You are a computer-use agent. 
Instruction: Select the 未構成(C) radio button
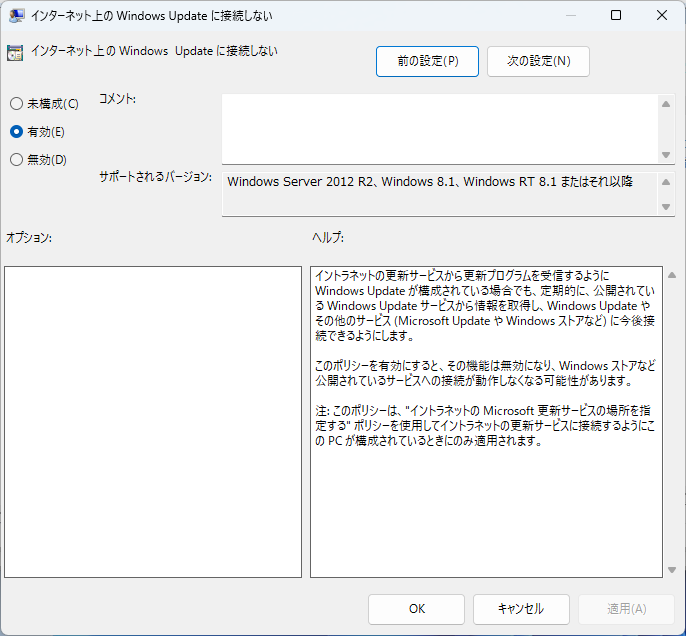coord(16,104)
